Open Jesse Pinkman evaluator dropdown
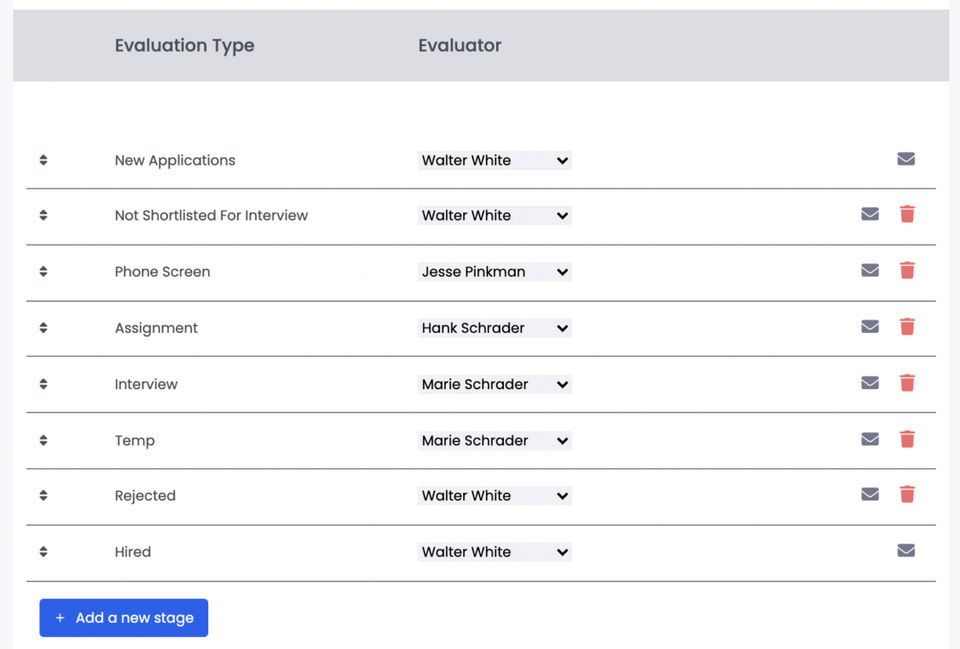 point(494,272)
